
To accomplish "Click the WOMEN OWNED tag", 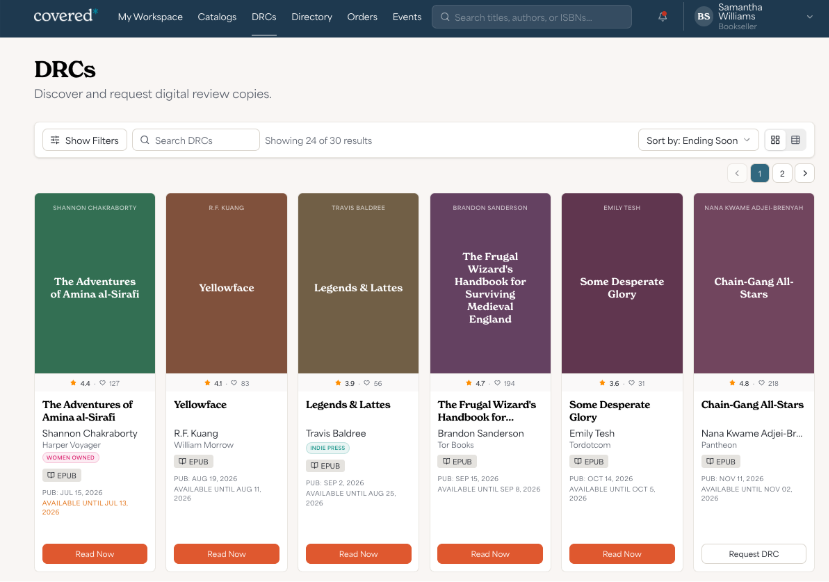I will click(x=70, y=458).
